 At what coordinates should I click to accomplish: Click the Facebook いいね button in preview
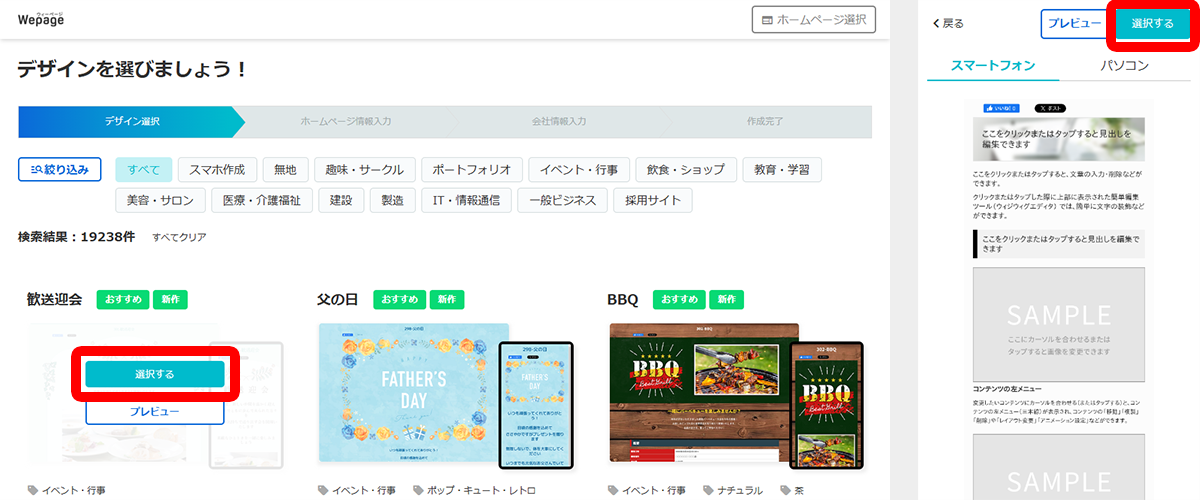click(x=1003, y=108)
